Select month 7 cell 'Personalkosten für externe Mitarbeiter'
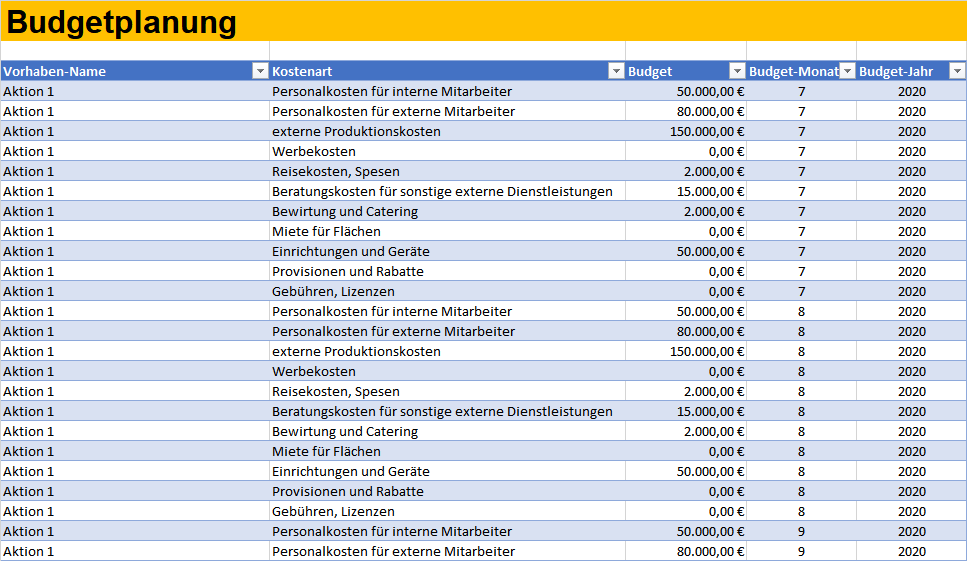 (x=447, y=112)
